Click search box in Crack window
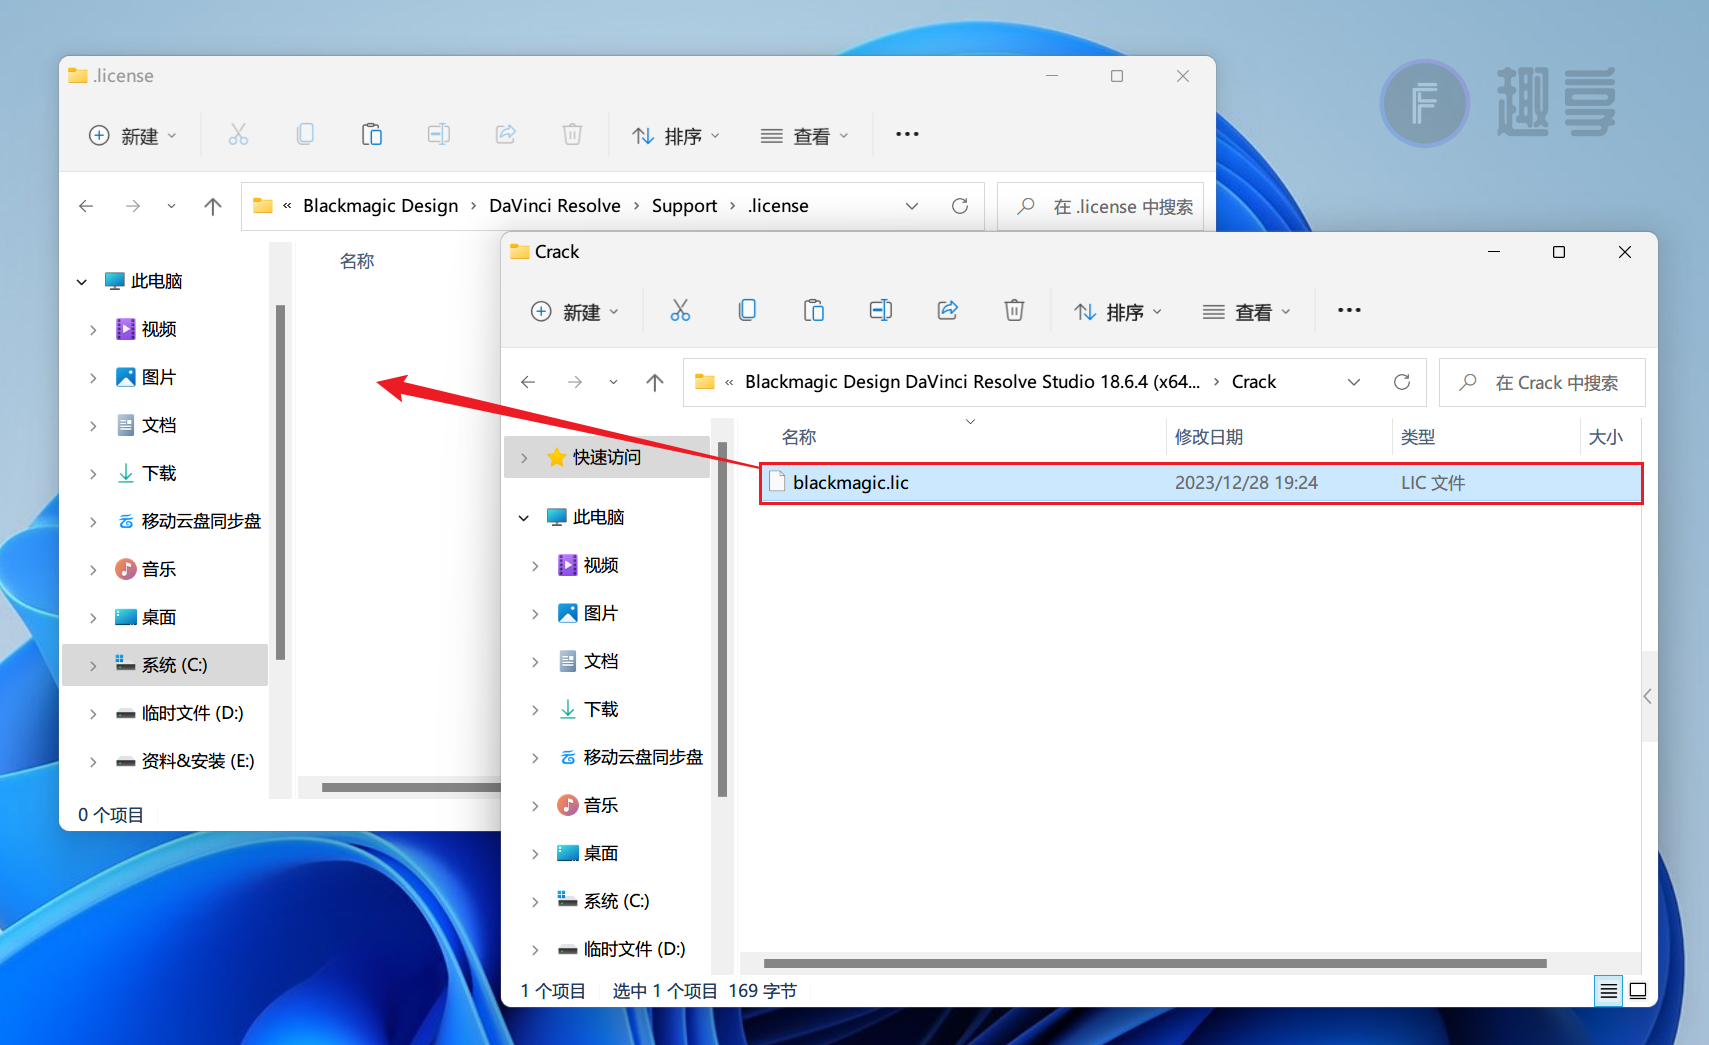Viewport: 1709px width, 1045px height. pyautogui.click(x=1542, y=383)
